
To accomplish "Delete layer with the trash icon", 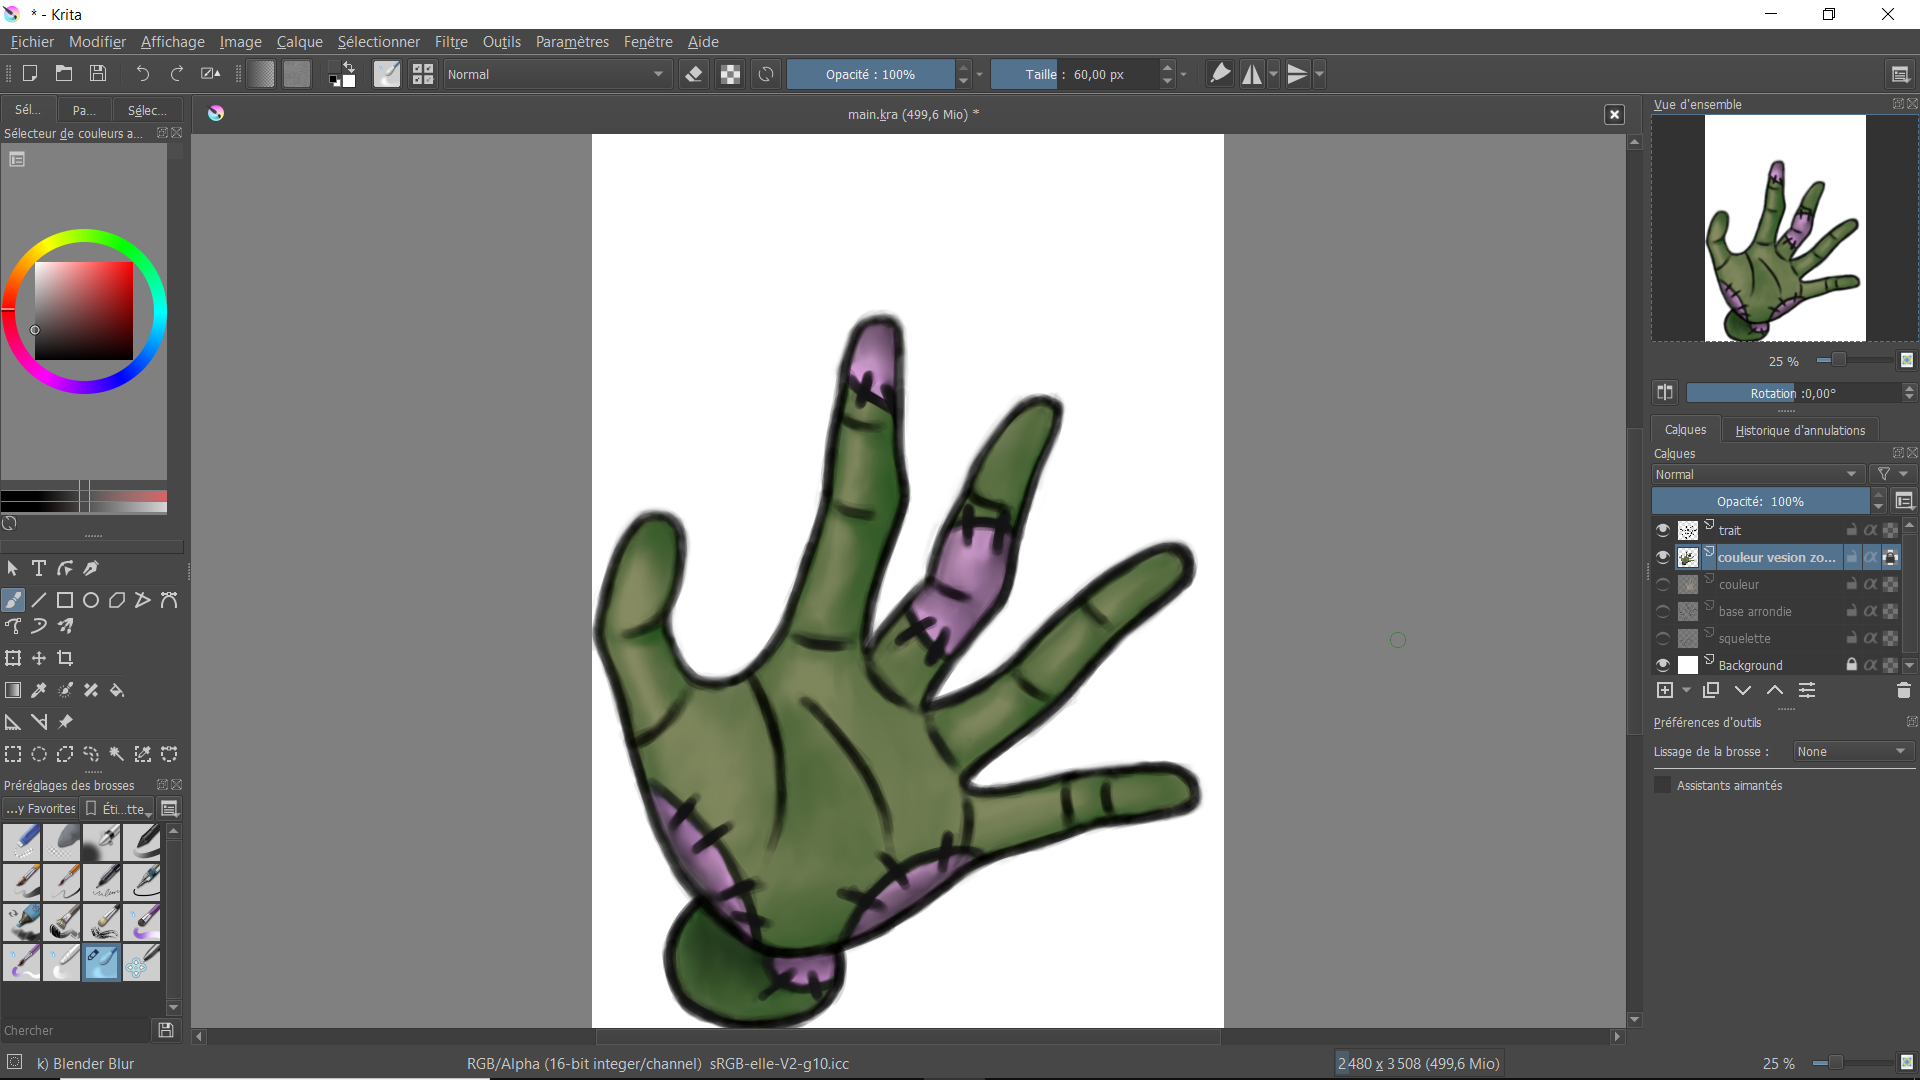I will click(x=1903, y=690).
